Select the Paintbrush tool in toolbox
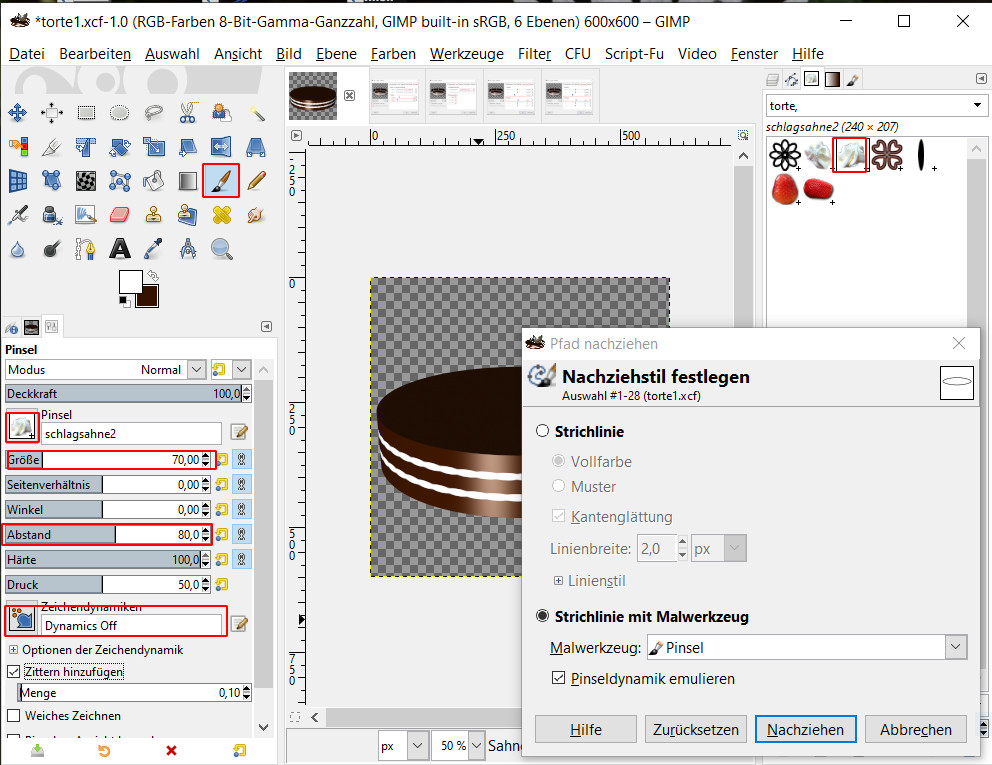992x765 pixels. pyautogui.click(x=220, y=180)
